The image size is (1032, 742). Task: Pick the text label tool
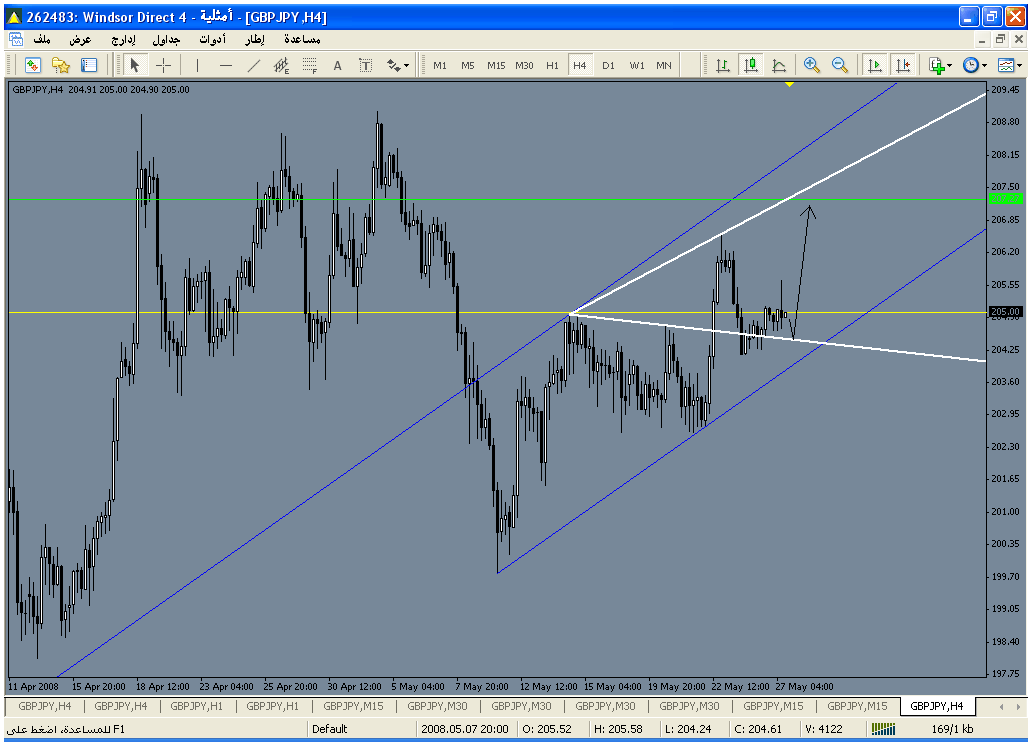(337, 65)
